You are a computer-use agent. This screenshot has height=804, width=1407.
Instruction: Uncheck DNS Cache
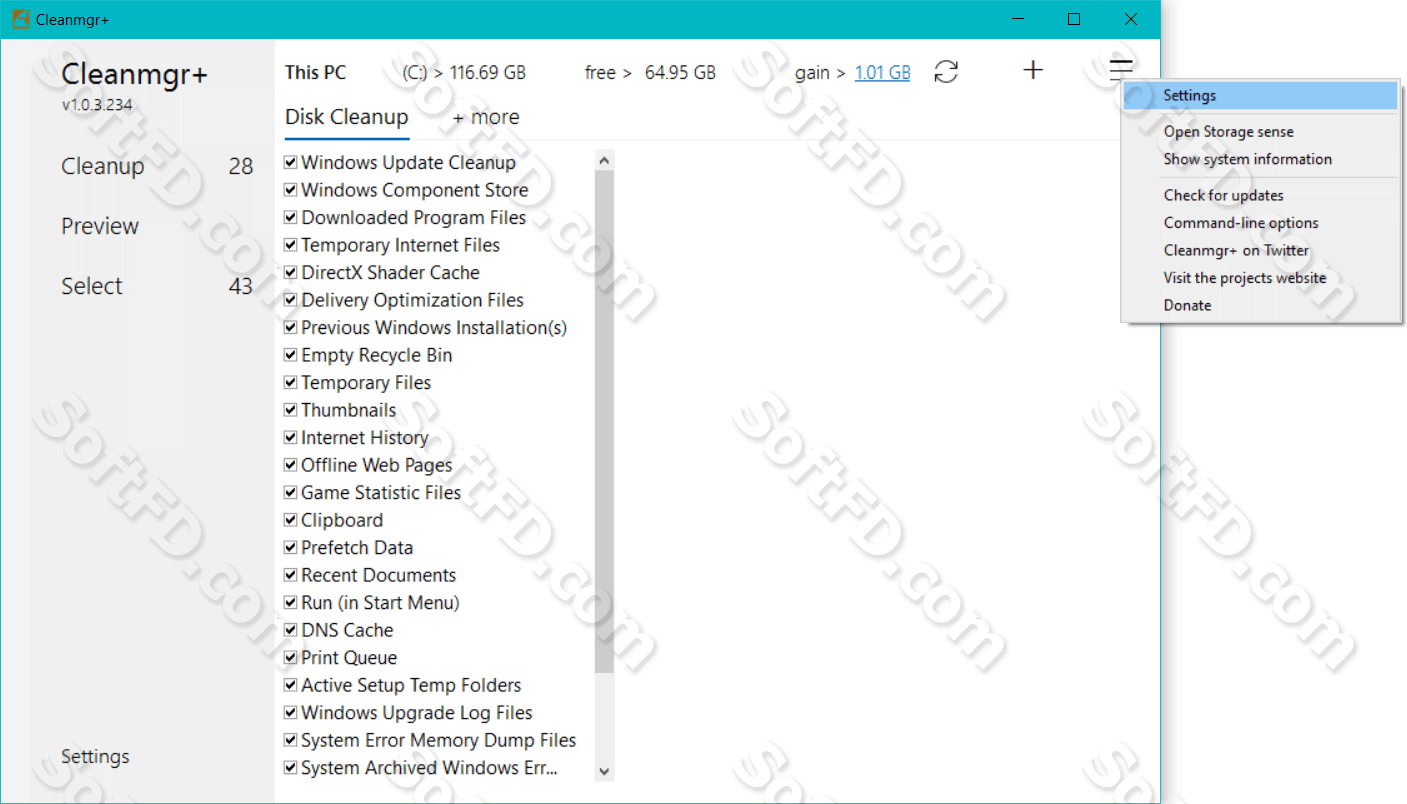tap(291, 630)
